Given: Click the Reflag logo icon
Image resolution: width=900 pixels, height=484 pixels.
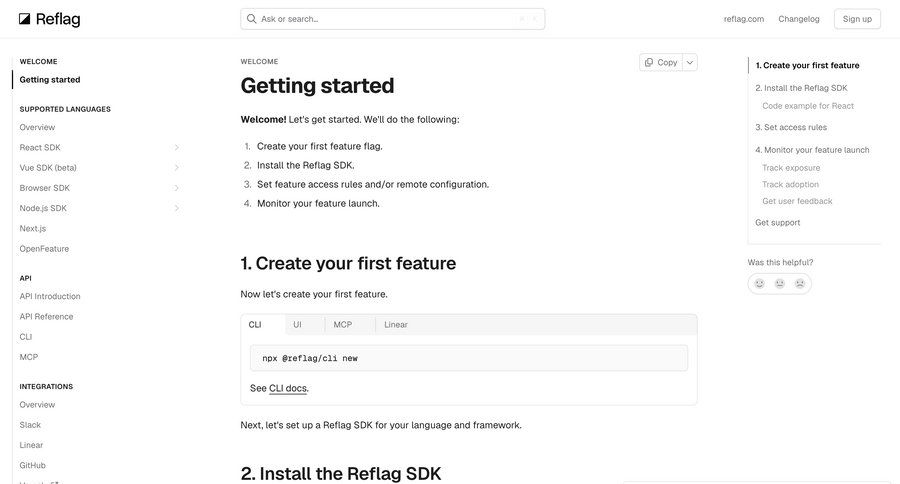Looking at the screenshot, I should [25, 19].
